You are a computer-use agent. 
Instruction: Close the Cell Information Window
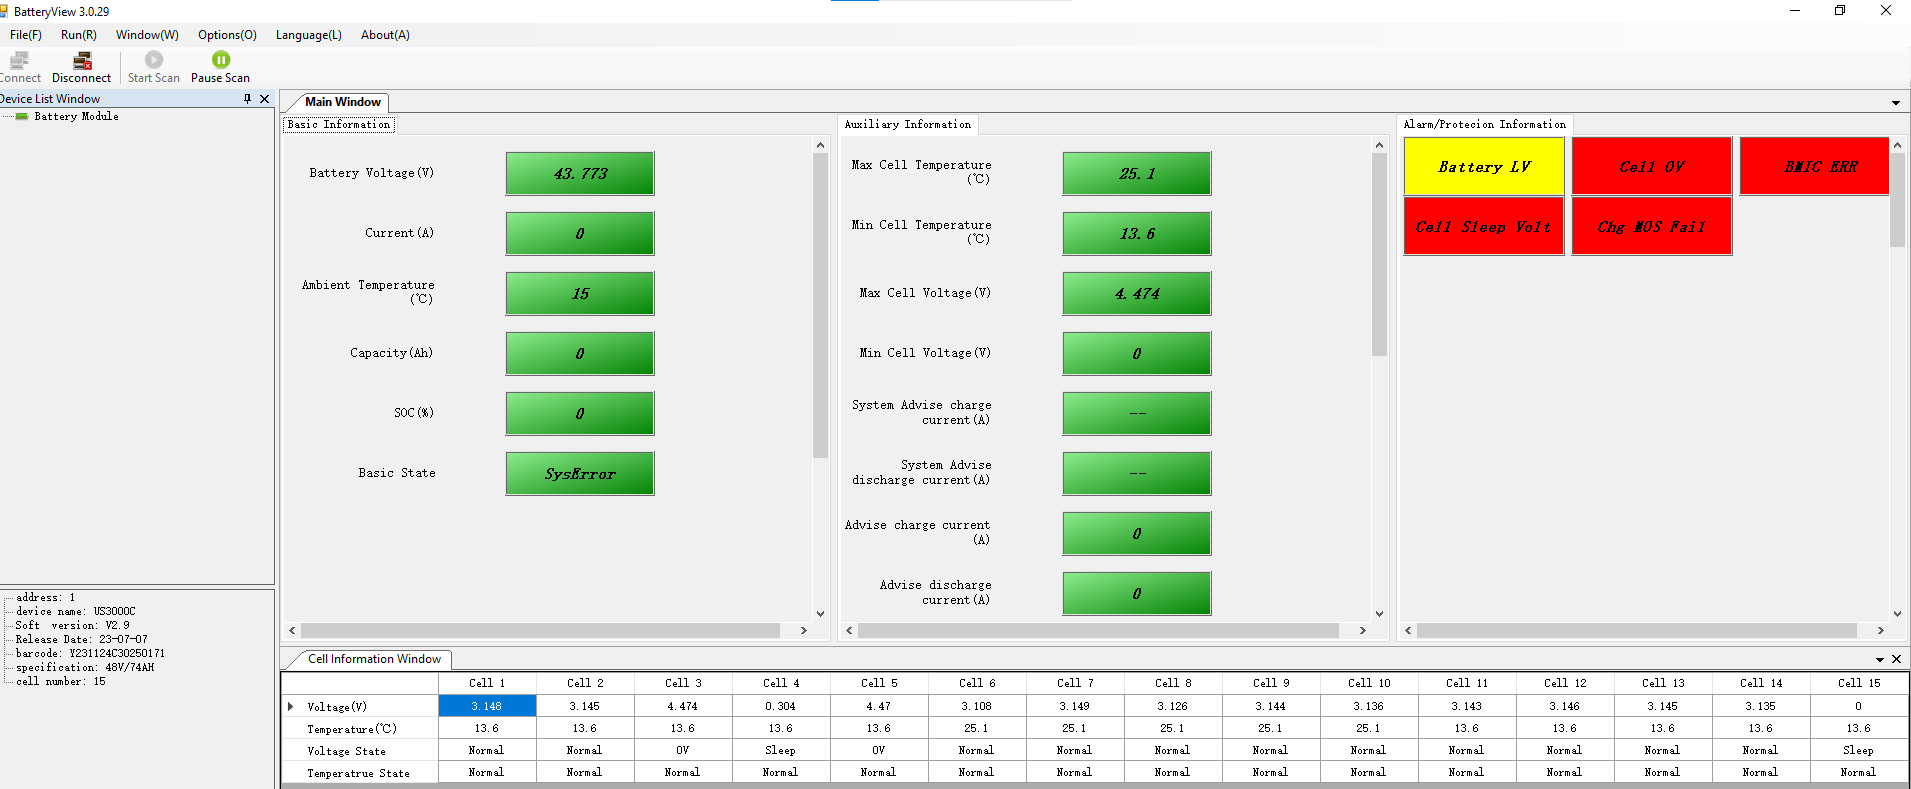point(1896,659)
